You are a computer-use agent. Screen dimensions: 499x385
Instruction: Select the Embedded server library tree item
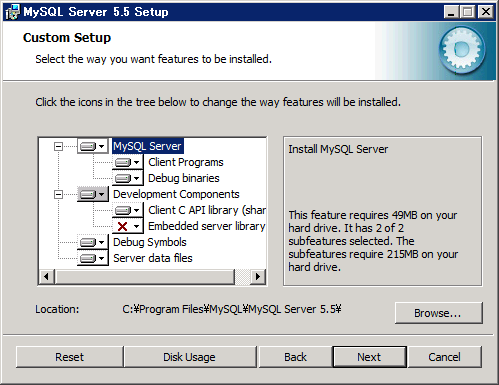coord(207,226)
